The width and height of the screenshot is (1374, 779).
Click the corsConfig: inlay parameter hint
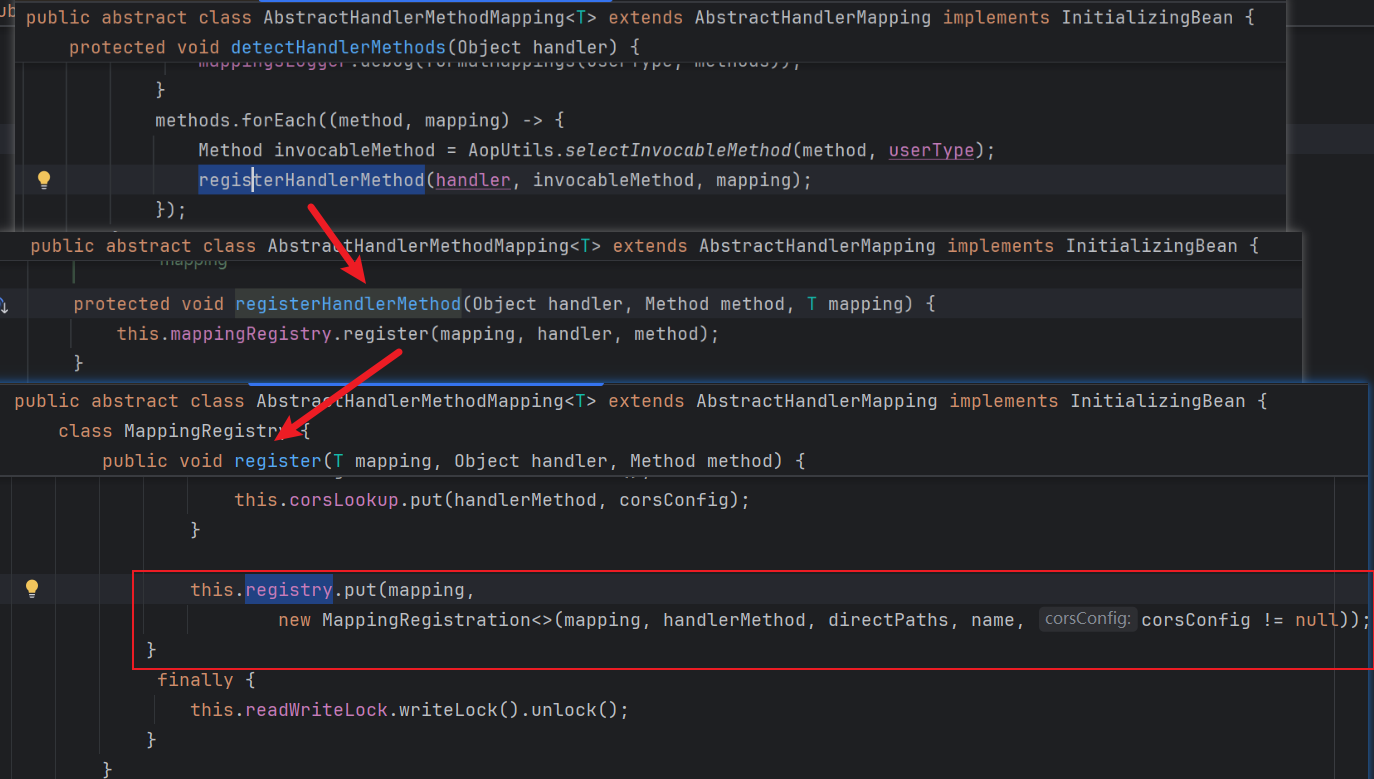(x=1087, y=619)
